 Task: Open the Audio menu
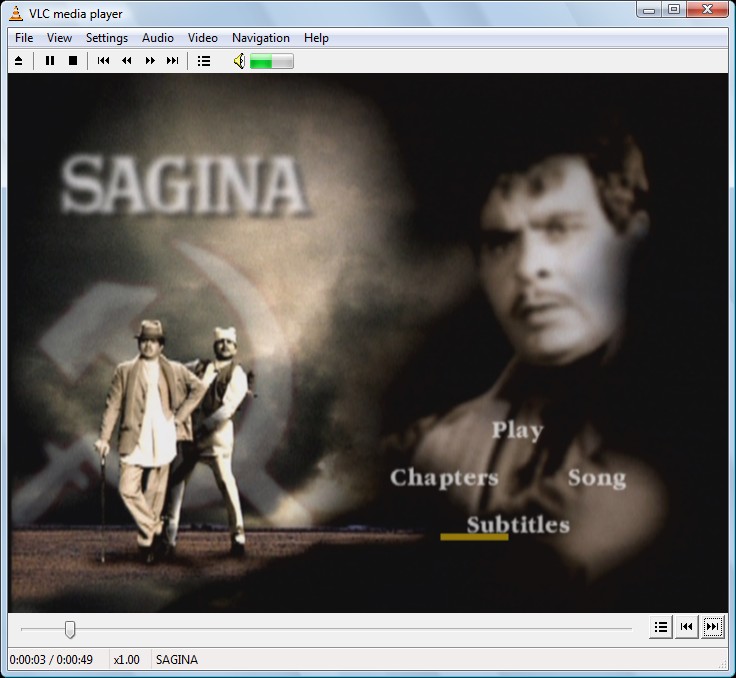pos(158,38)
